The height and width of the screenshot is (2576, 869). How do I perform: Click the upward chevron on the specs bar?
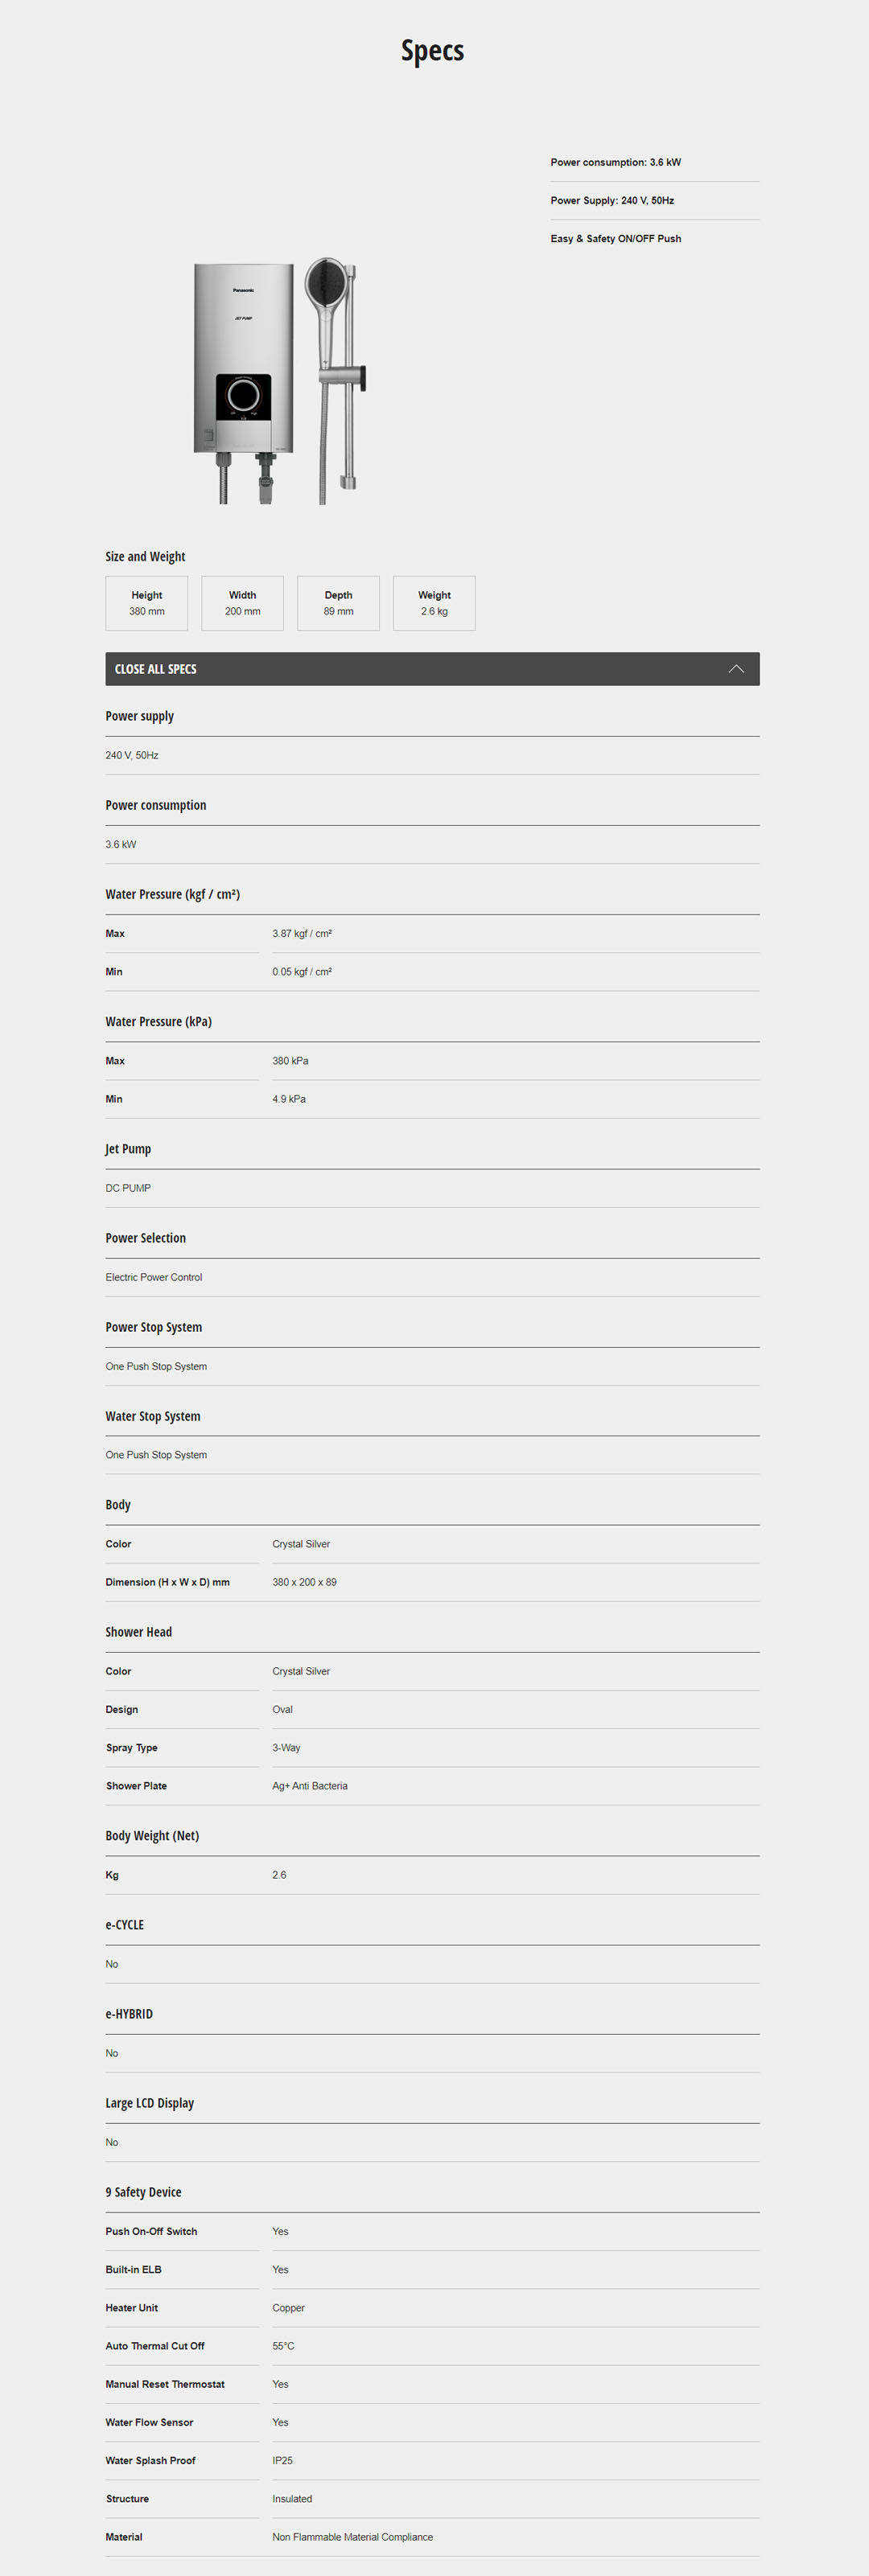pos(736,669)
